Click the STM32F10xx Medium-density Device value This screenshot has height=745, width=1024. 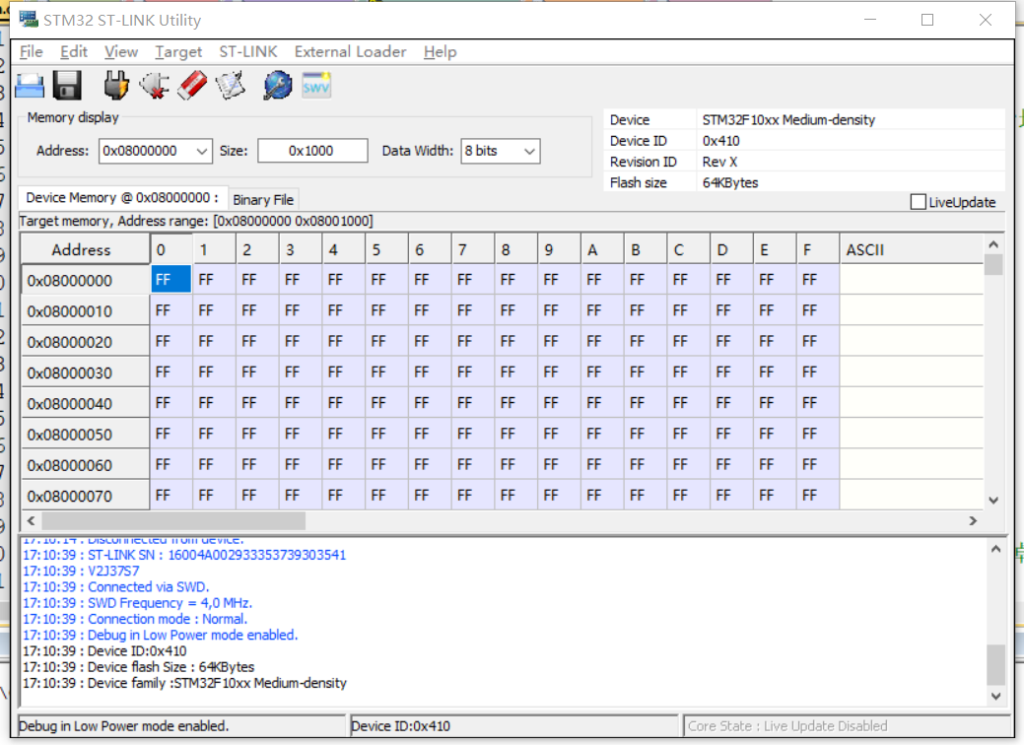(x=788, y=119)
